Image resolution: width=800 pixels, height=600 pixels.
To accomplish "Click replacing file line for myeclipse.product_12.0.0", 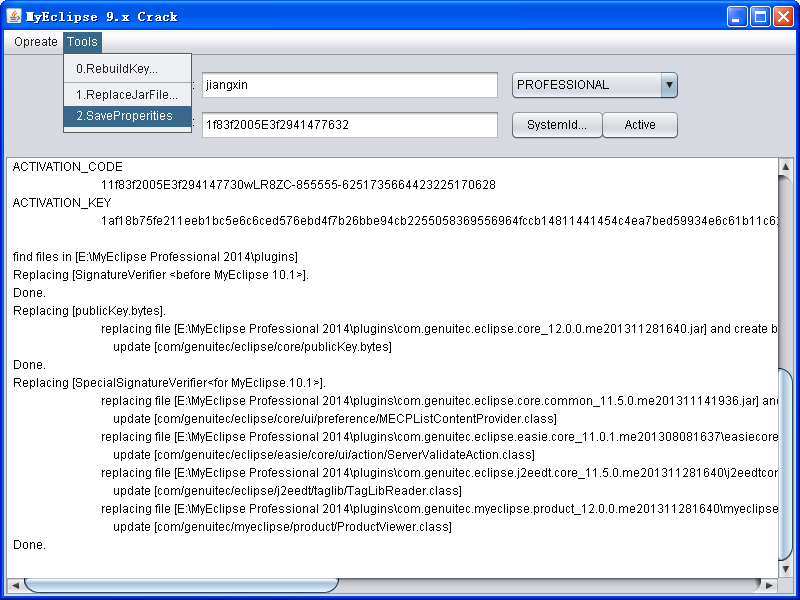I will pyautogui.click(x=439, y=509).
